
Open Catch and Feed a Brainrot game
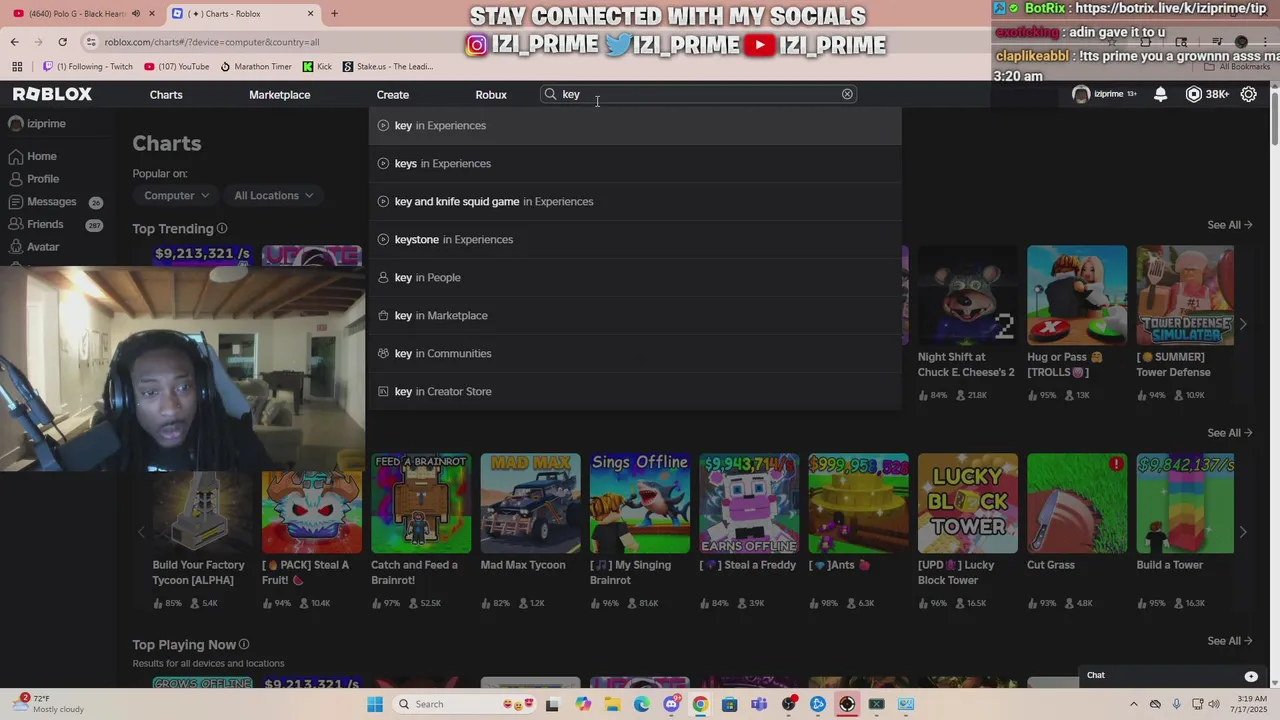pos(421,504)
